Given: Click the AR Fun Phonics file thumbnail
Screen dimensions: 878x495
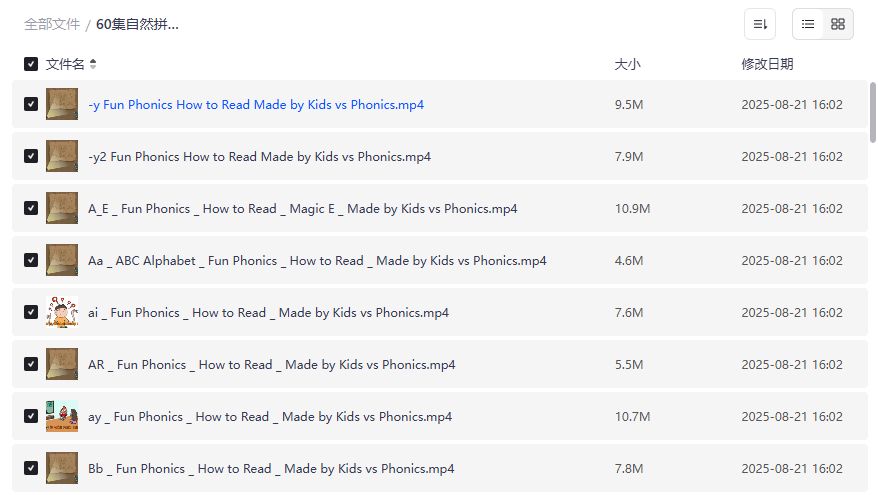Looking at the screenshot, I should coord(62,364).
